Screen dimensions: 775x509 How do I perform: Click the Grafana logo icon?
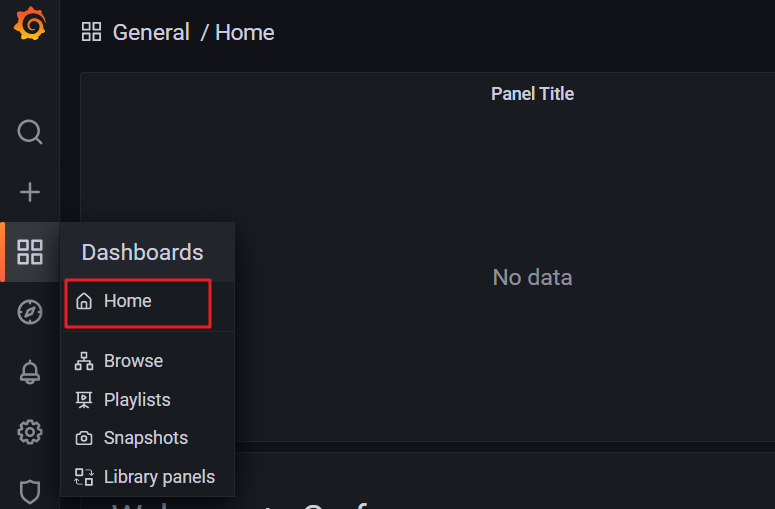(30, 23)
